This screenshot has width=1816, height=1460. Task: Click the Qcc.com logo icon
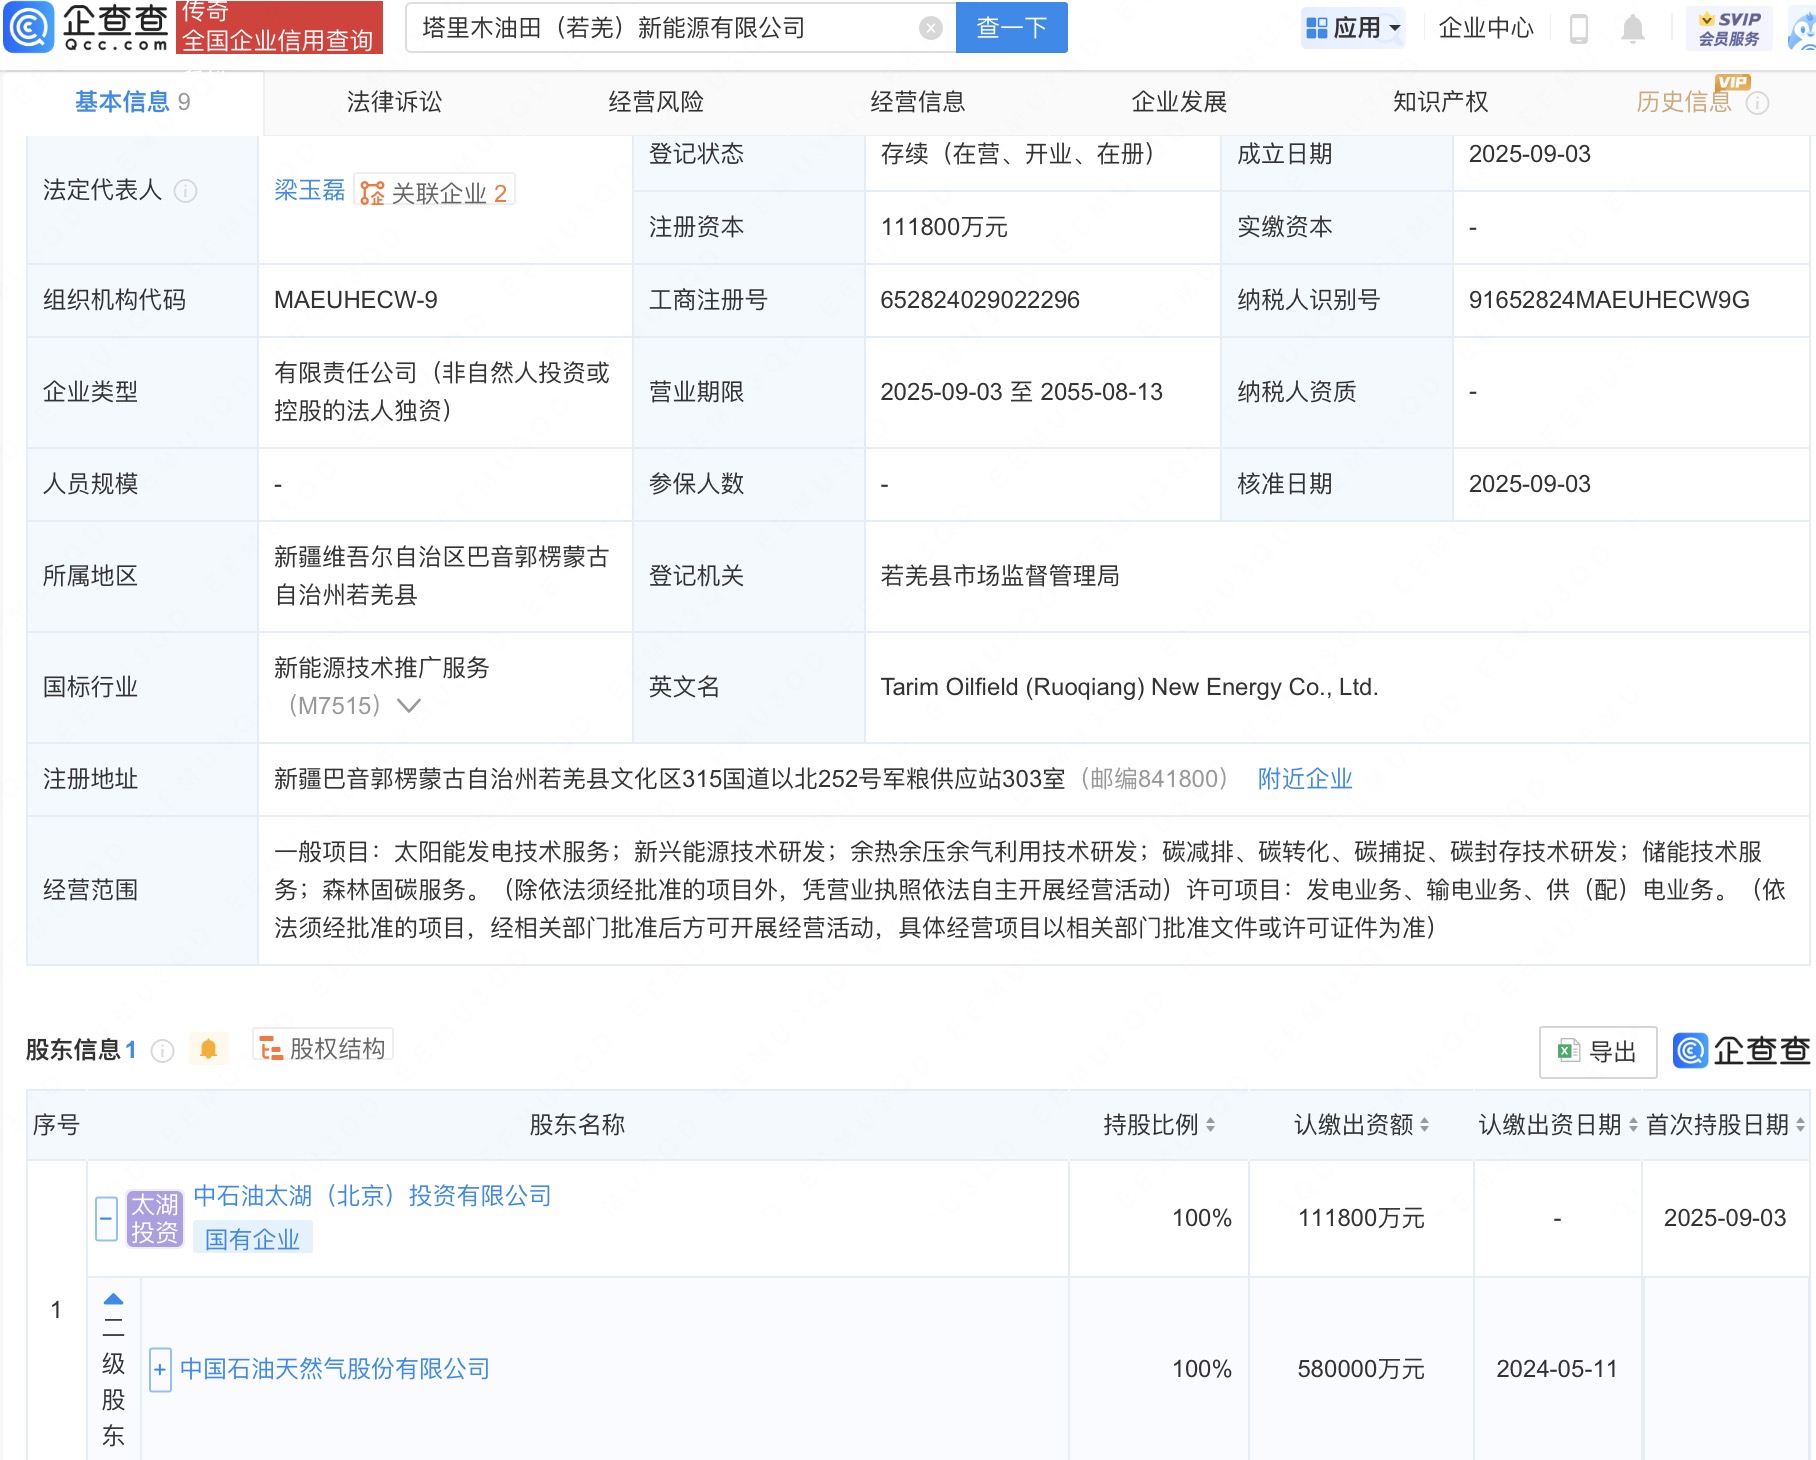click(28, 27)
